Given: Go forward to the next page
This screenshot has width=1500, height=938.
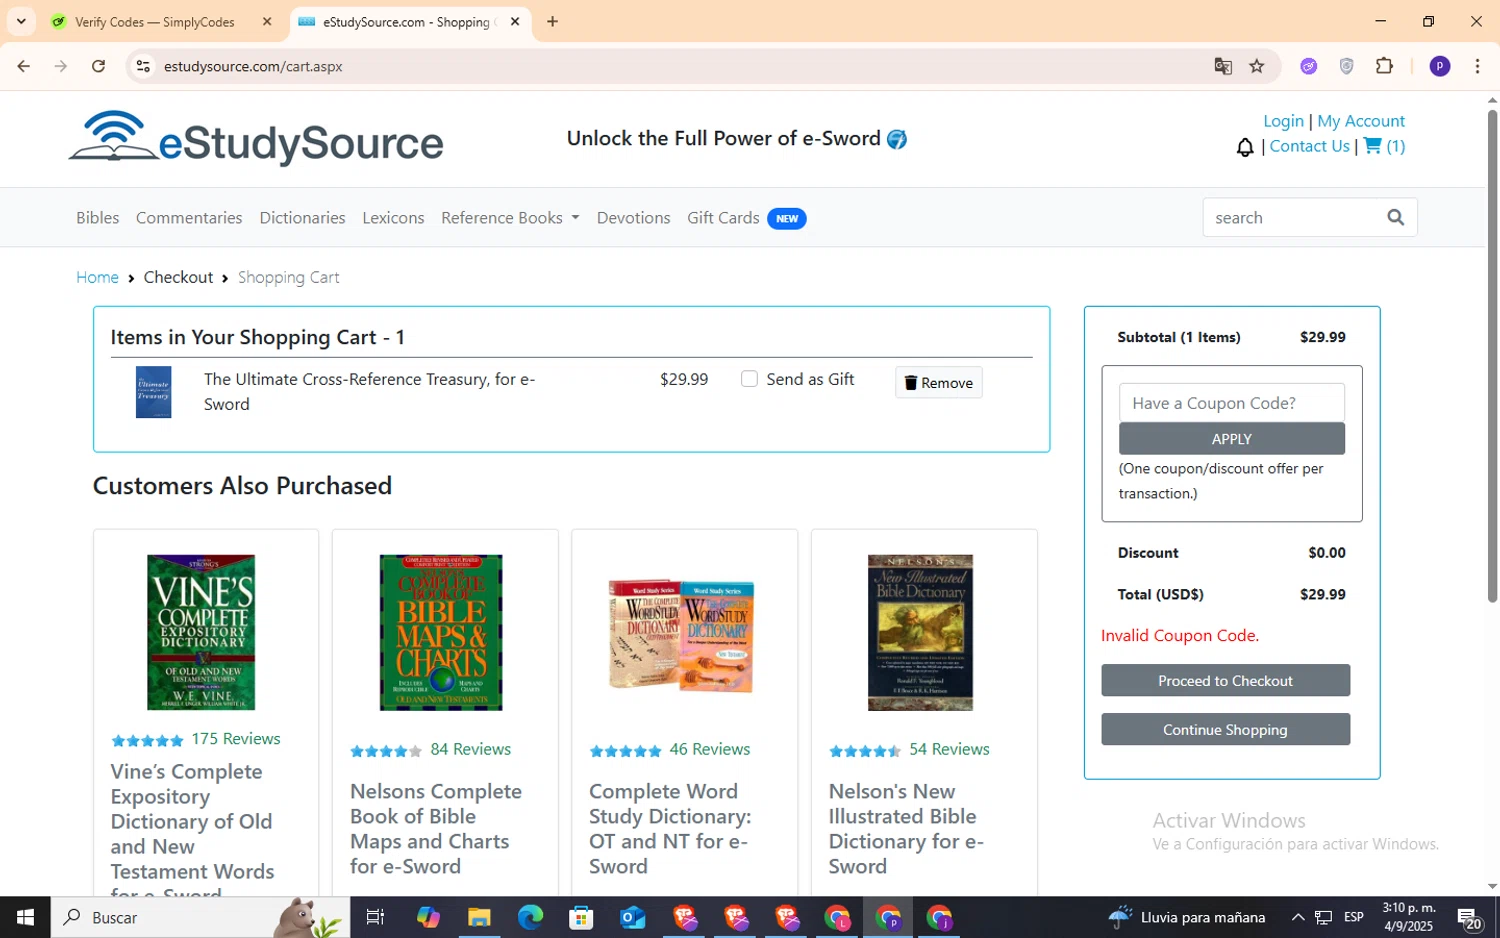Looking at the screenshot, I should [x=61, y=66].
